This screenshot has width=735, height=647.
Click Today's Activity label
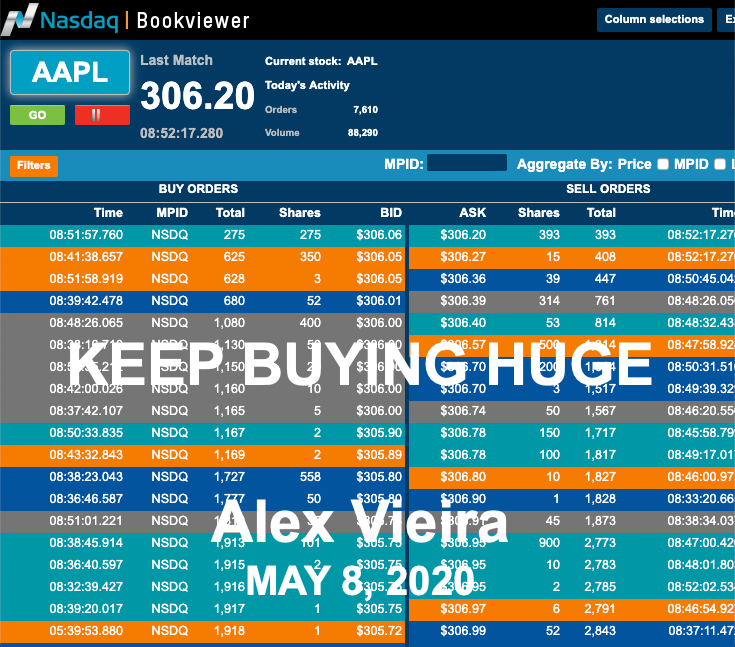[x=307, y=85]
